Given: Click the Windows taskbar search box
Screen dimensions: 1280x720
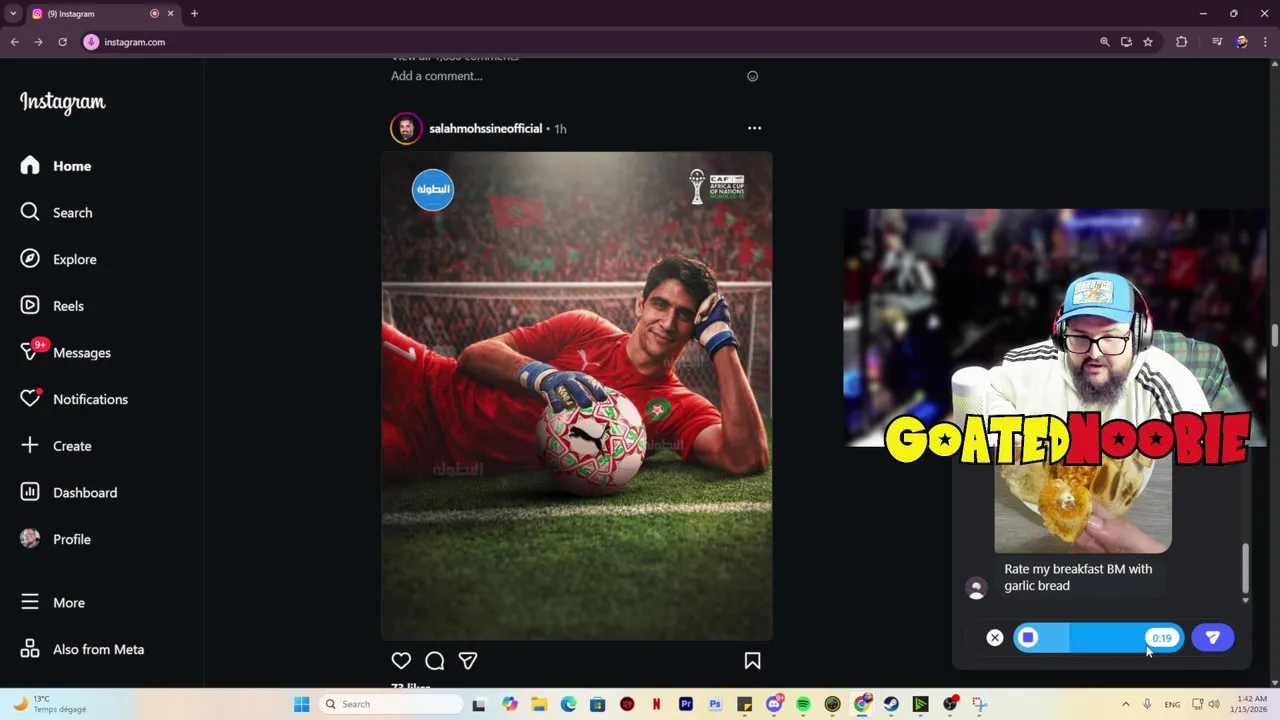Looking at the screenshot, I should click(389, 704).
